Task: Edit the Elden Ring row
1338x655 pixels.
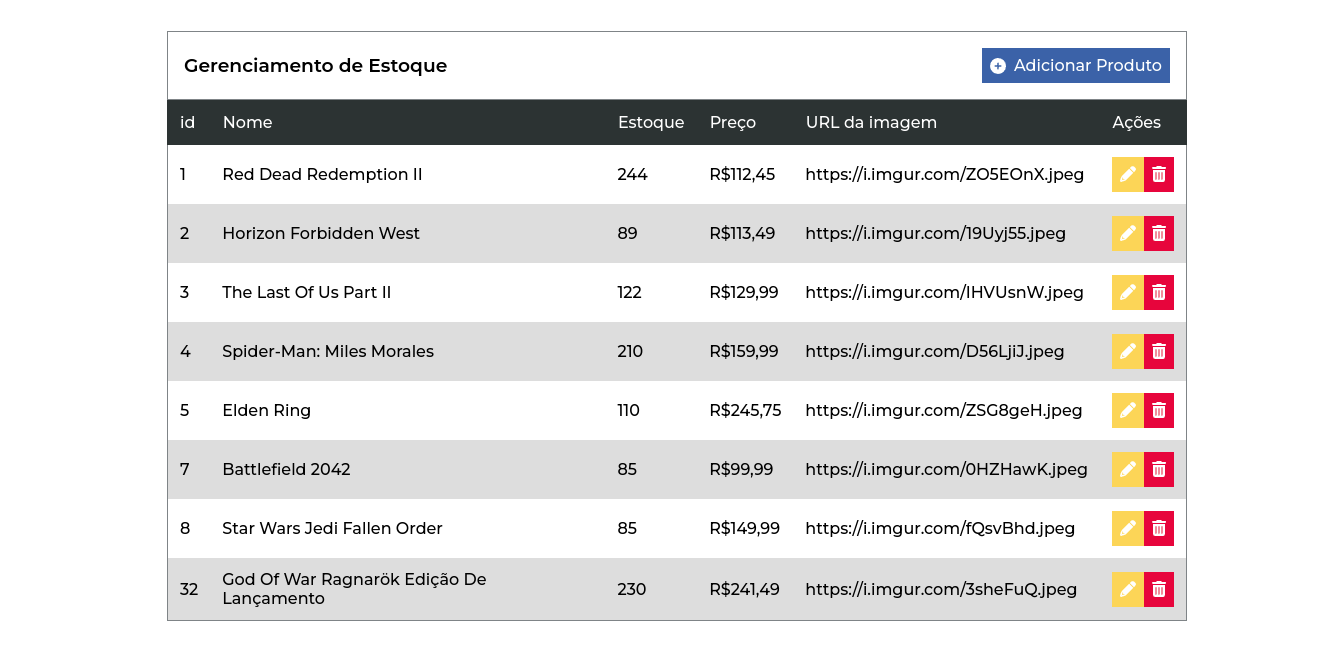Action: pyautogui.click(x=1127, y=410)
